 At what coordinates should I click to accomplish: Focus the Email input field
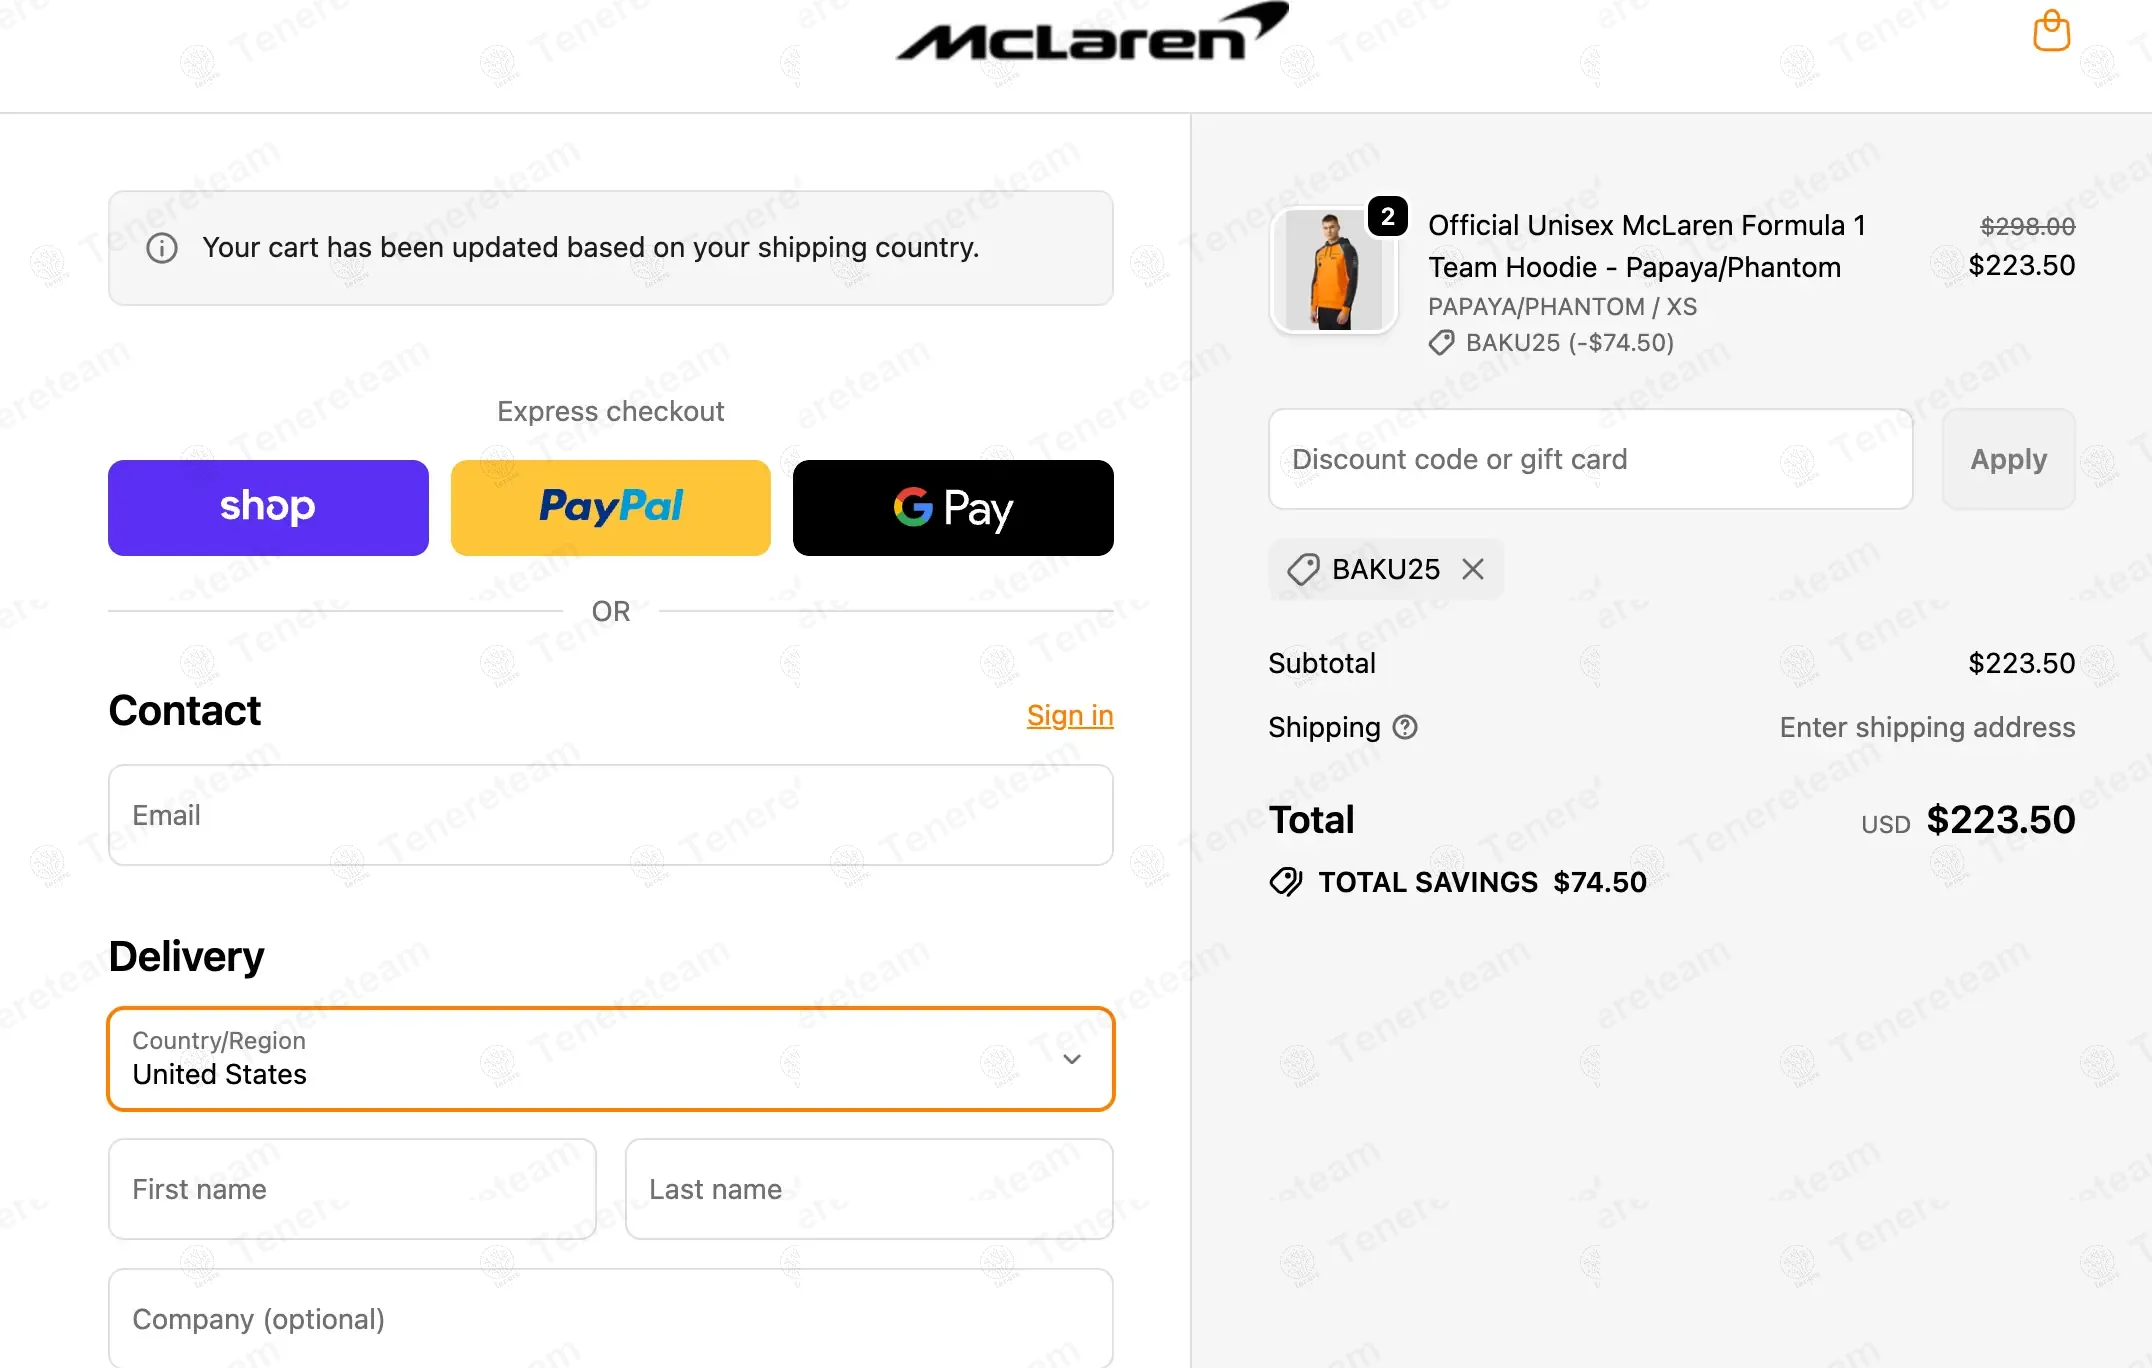click(610, 815)
